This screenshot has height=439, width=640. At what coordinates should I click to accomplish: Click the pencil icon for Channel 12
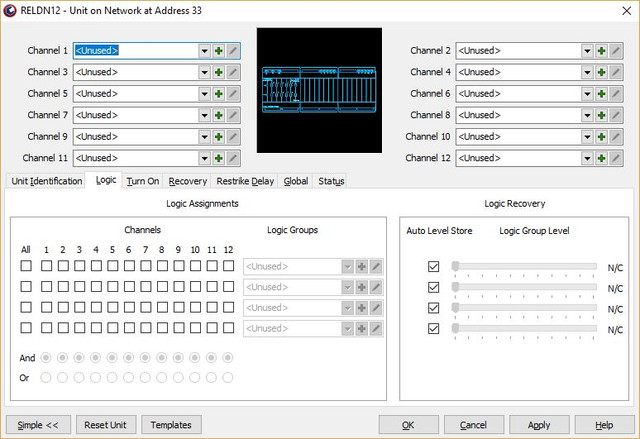(616, 158)
